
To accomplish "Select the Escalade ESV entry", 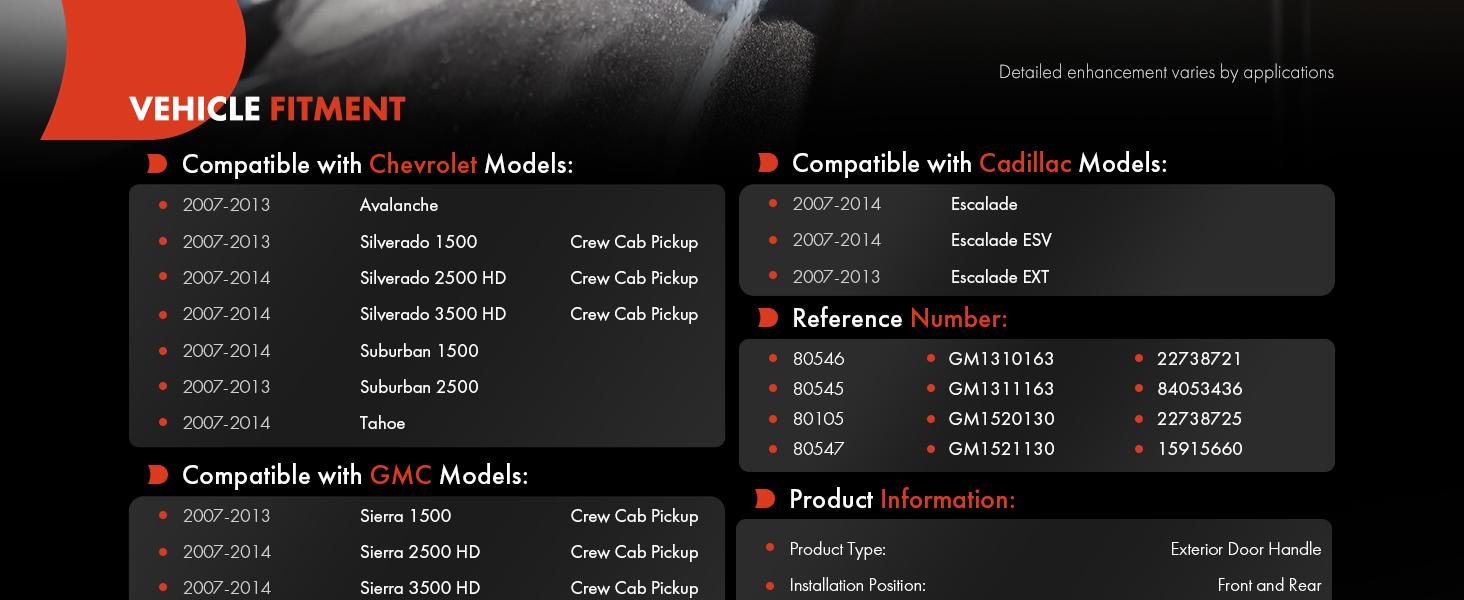I will 1001,240.
